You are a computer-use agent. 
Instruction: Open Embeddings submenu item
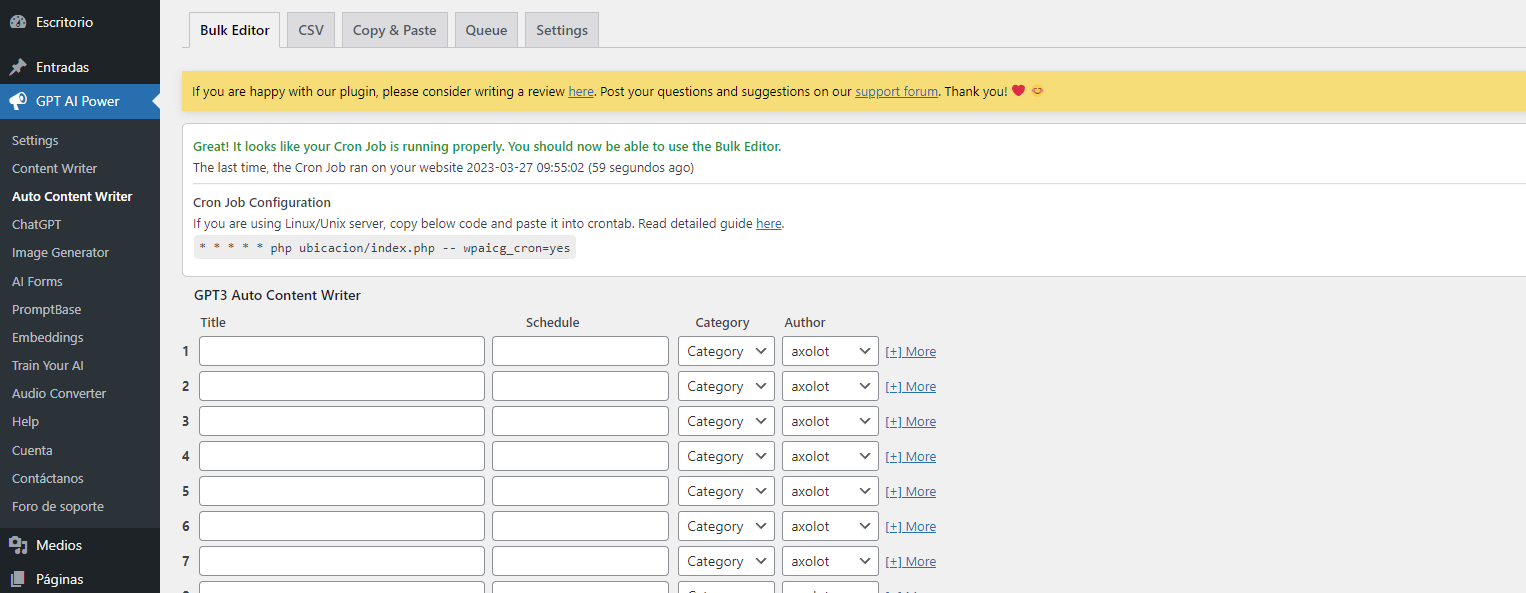(47, 337)
